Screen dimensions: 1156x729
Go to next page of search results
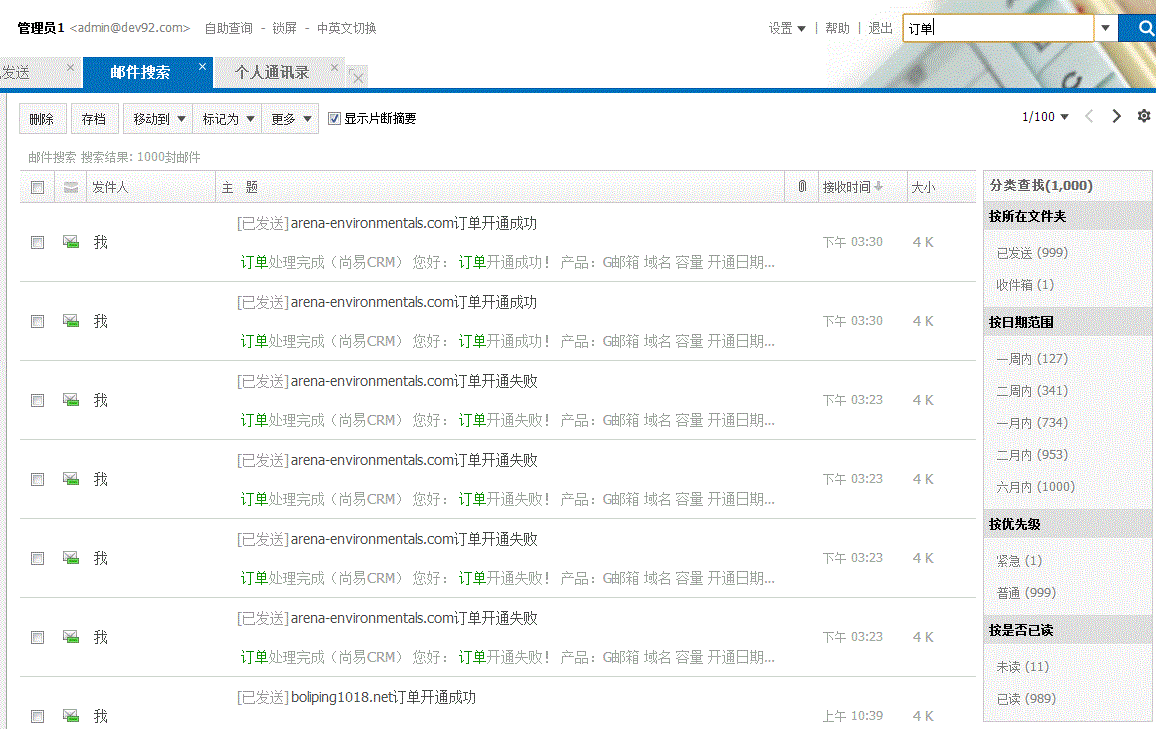[1117, 117]
